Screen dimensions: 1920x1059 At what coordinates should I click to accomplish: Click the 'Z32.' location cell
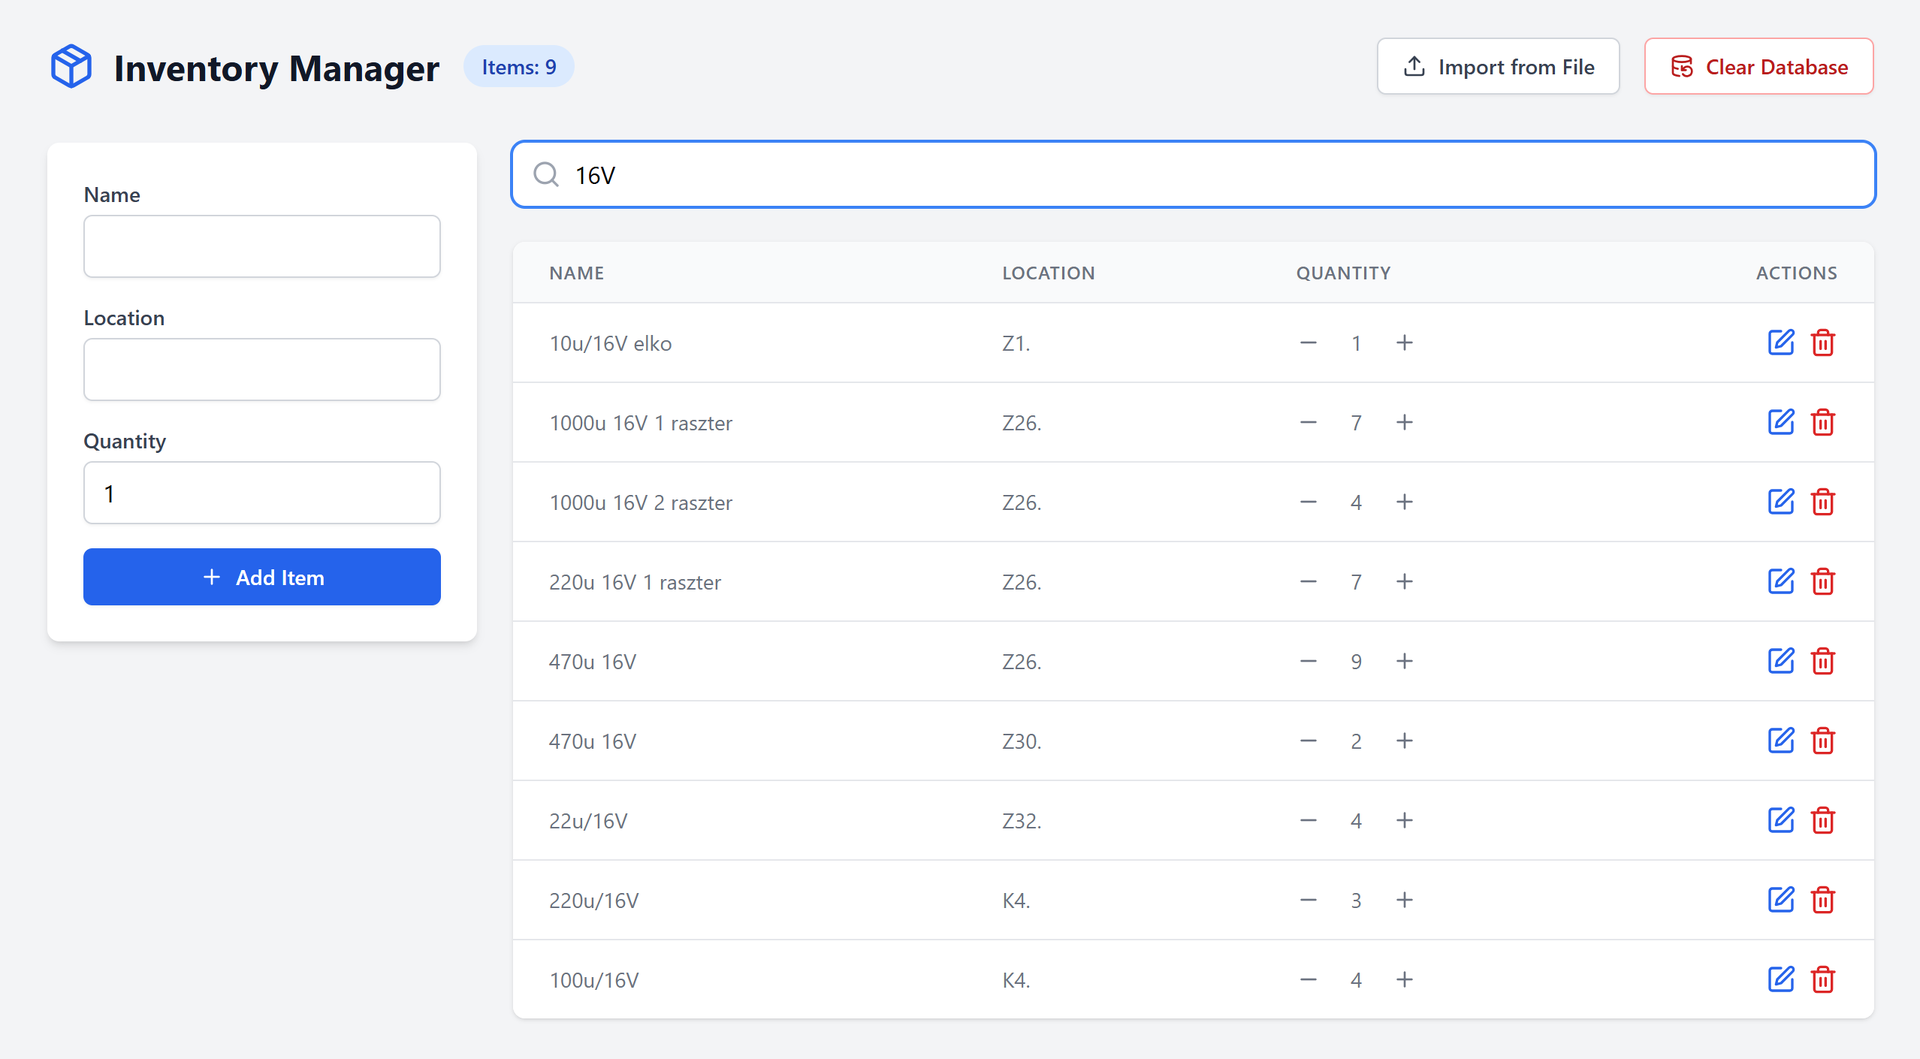pyautogui.click(x=1022, y=821)
